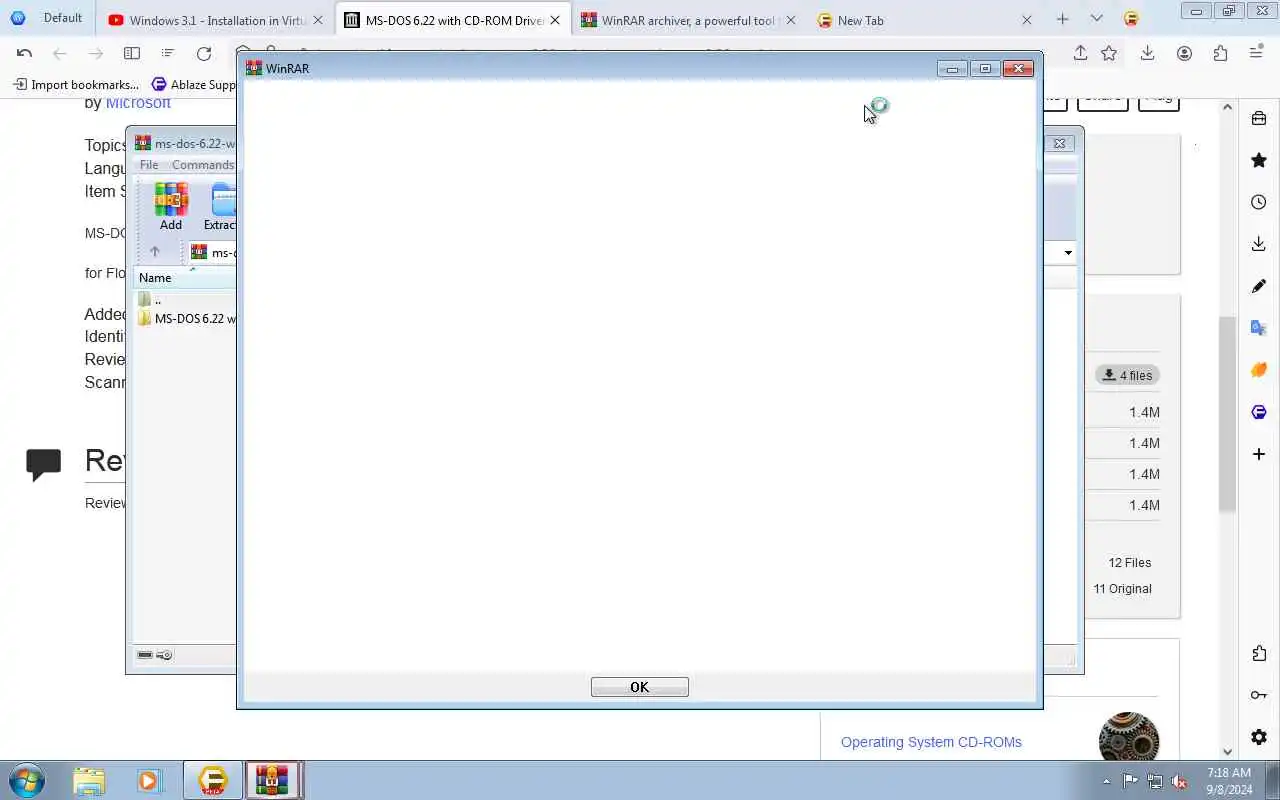The height and width of the screenshot is (800, 1280).
Task: Click the drive icon in WinRAR status bar
Action: (145, 655)
